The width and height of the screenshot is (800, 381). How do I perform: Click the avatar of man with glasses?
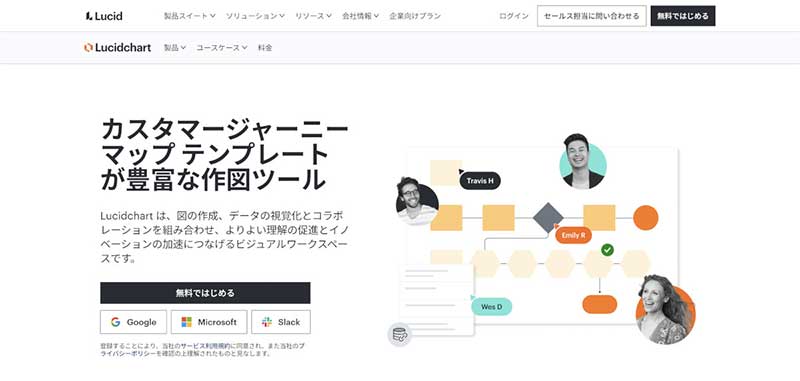click(x=416, y=202)
